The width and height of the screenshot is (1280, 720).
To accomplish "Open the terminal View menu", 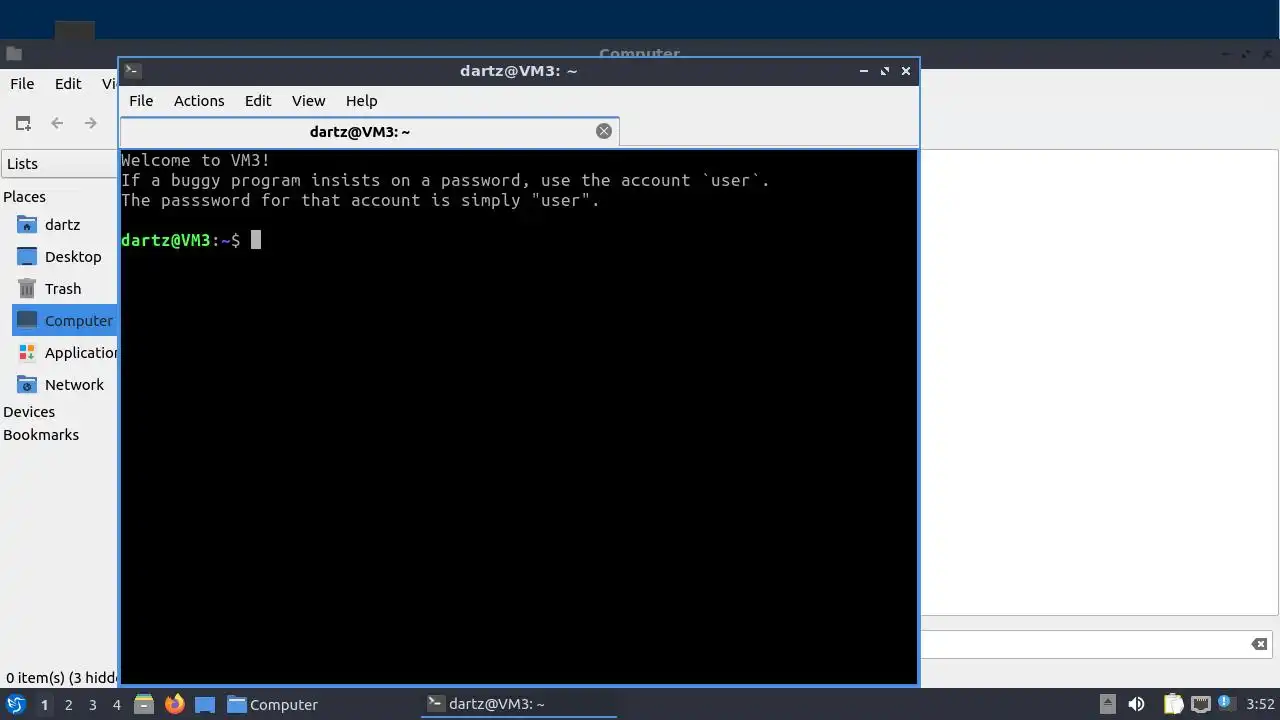I will (308, 101).
